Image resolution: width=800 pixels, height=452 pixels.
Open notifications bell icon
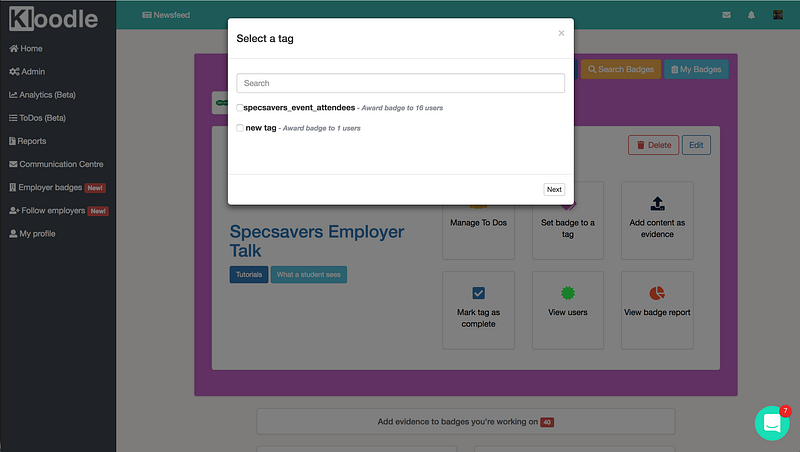751,15
